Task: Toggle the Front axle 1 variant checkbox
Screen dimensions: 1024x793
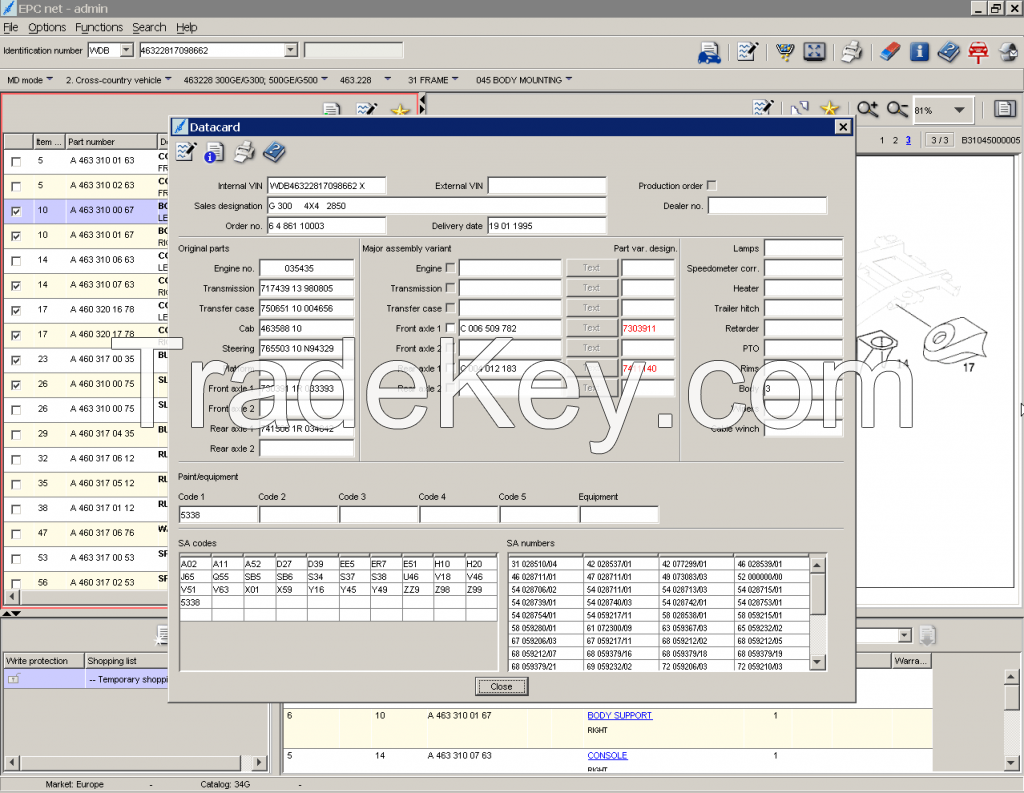Action: [x=450, y=328]
